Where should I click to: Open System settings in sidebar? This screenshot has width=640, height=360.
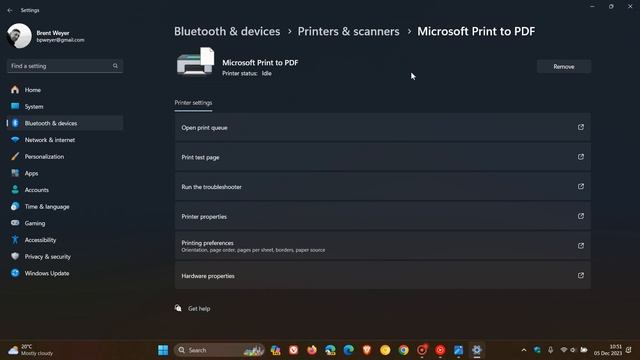pos(64,107)
